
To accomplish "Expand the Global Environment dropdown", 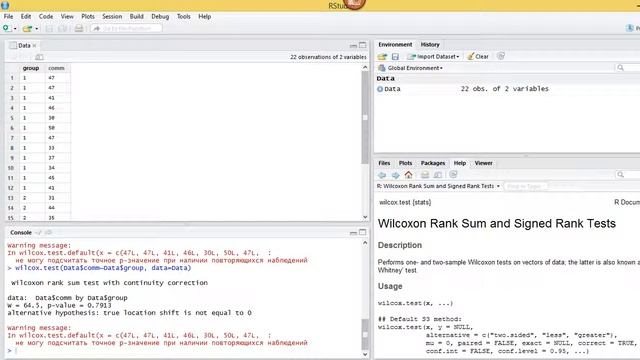I will tap(410, 68).
